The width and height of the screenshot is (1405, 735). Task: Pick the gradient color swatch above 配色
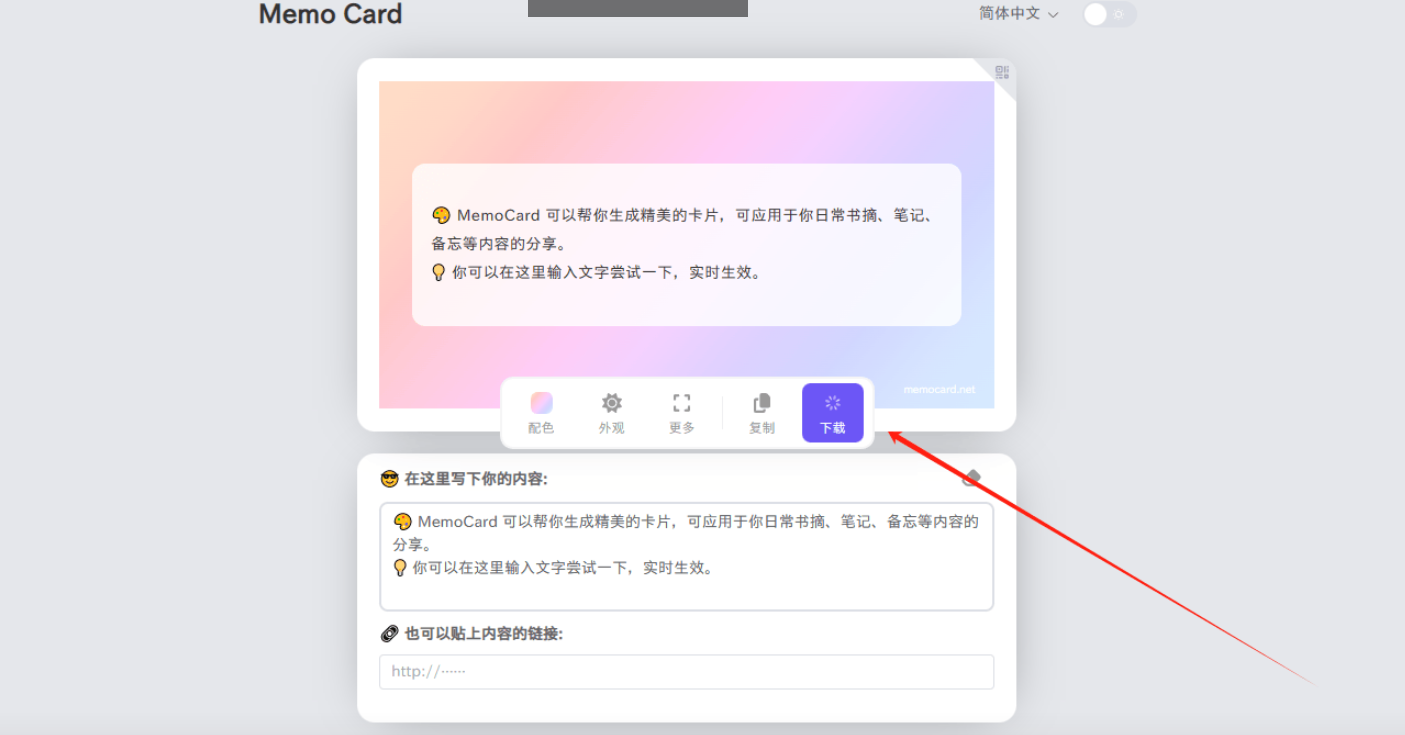point(540,402)
